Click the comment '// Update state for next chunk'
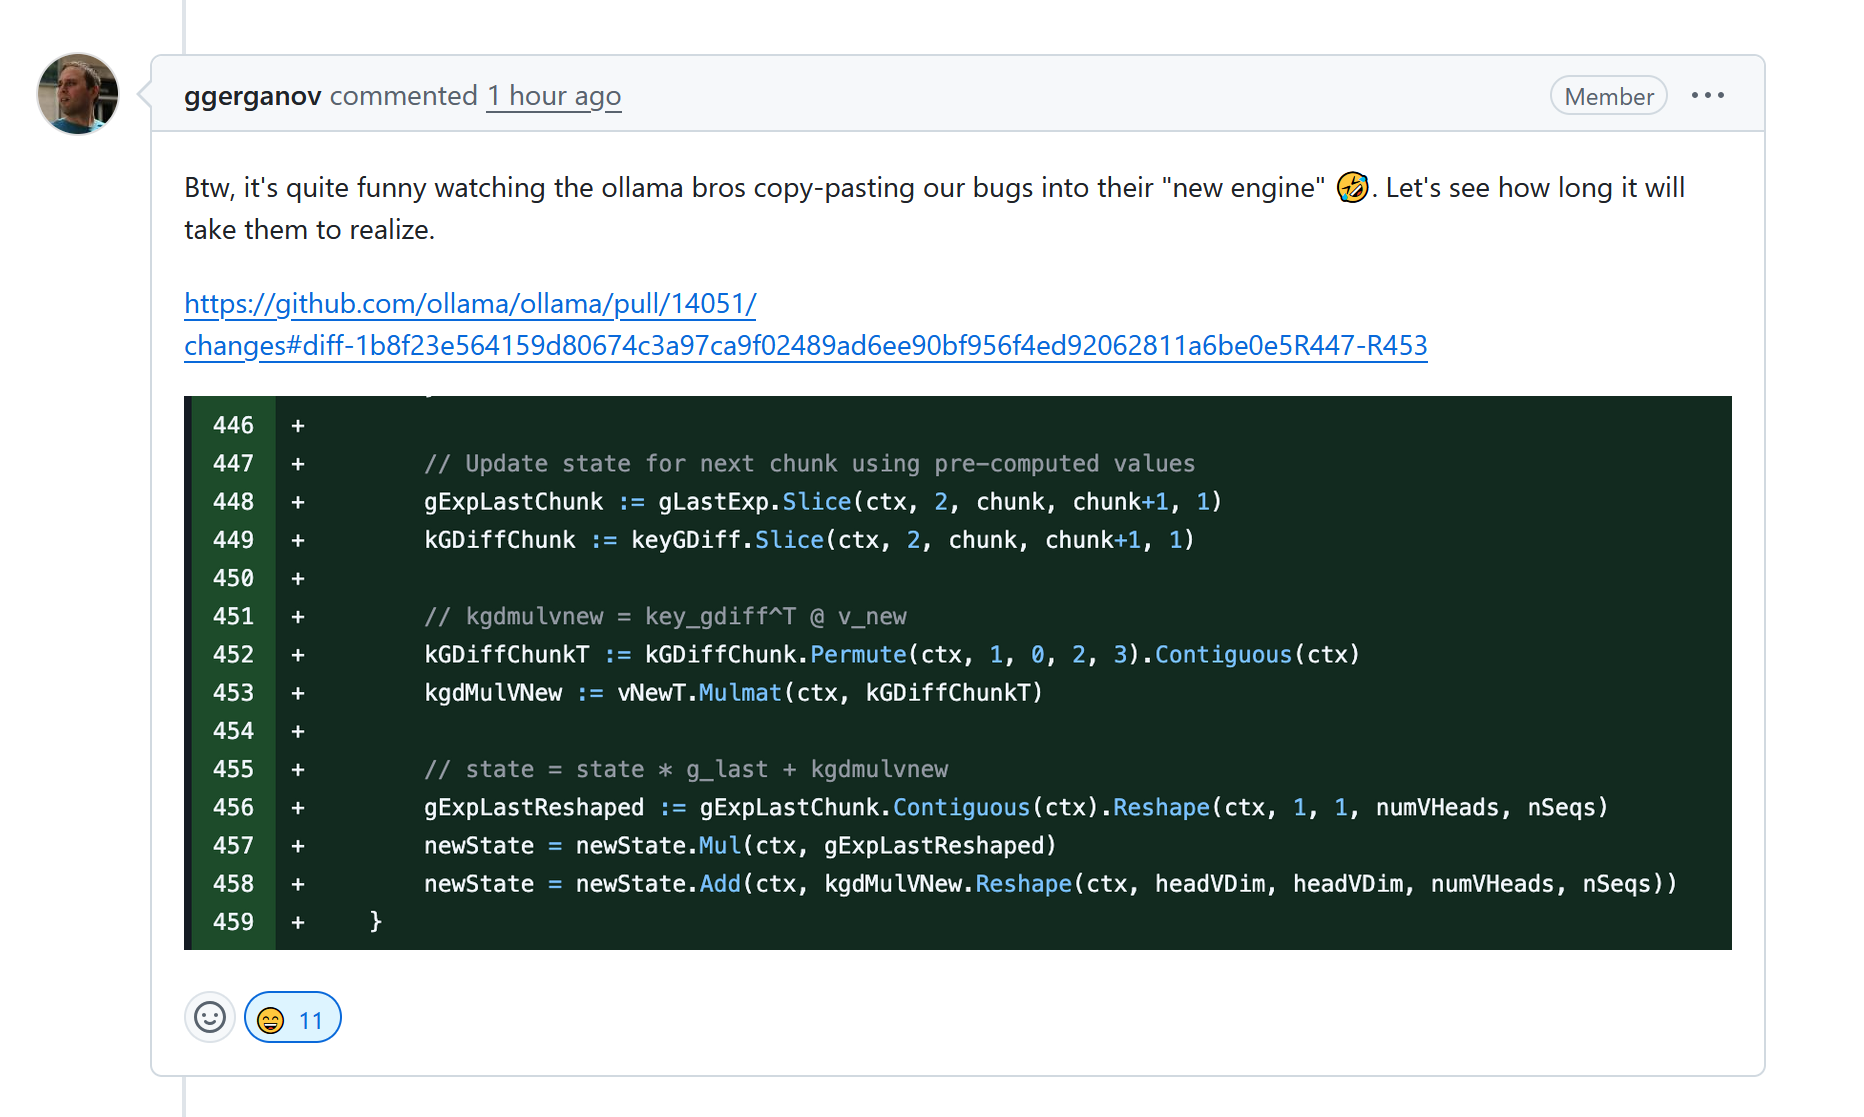The image size is (1864, 1117). 809,464
